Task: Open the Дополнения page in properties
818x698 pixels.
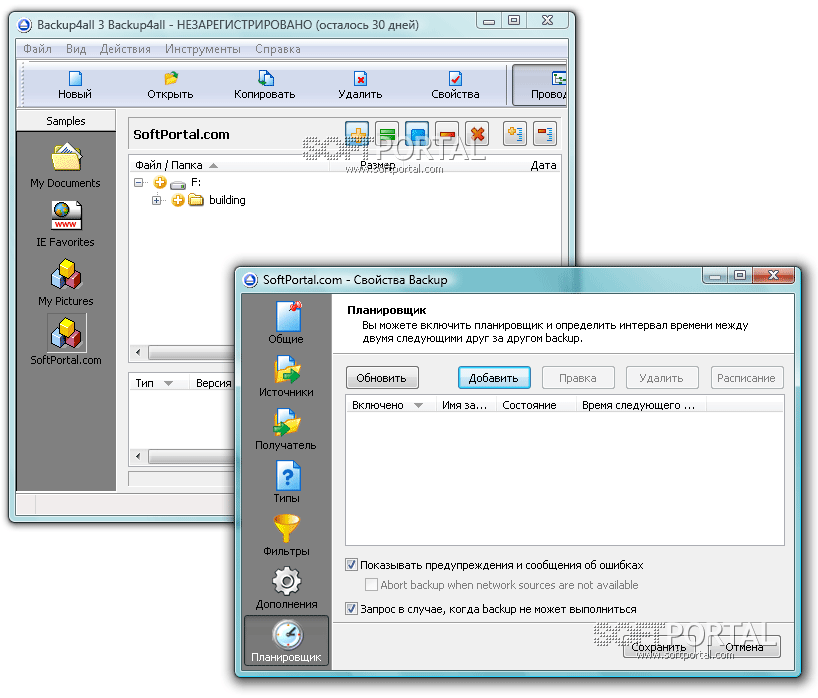Action: click(x=286, y=589)
